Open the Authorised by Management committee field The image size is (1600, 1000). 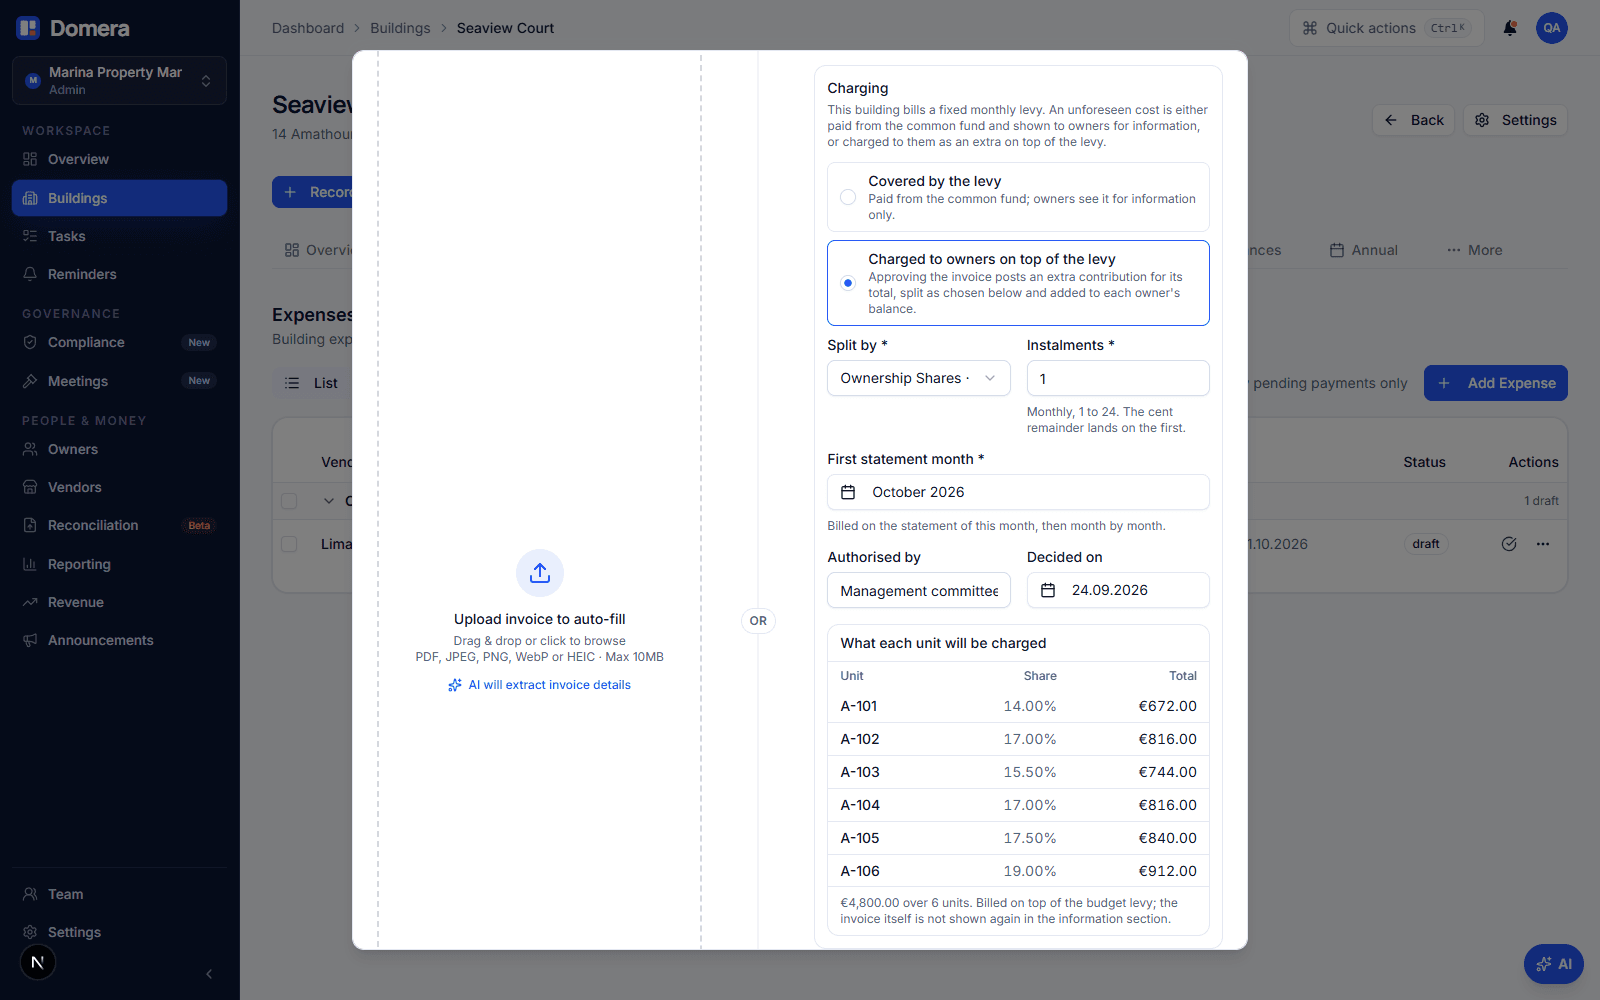918,590
